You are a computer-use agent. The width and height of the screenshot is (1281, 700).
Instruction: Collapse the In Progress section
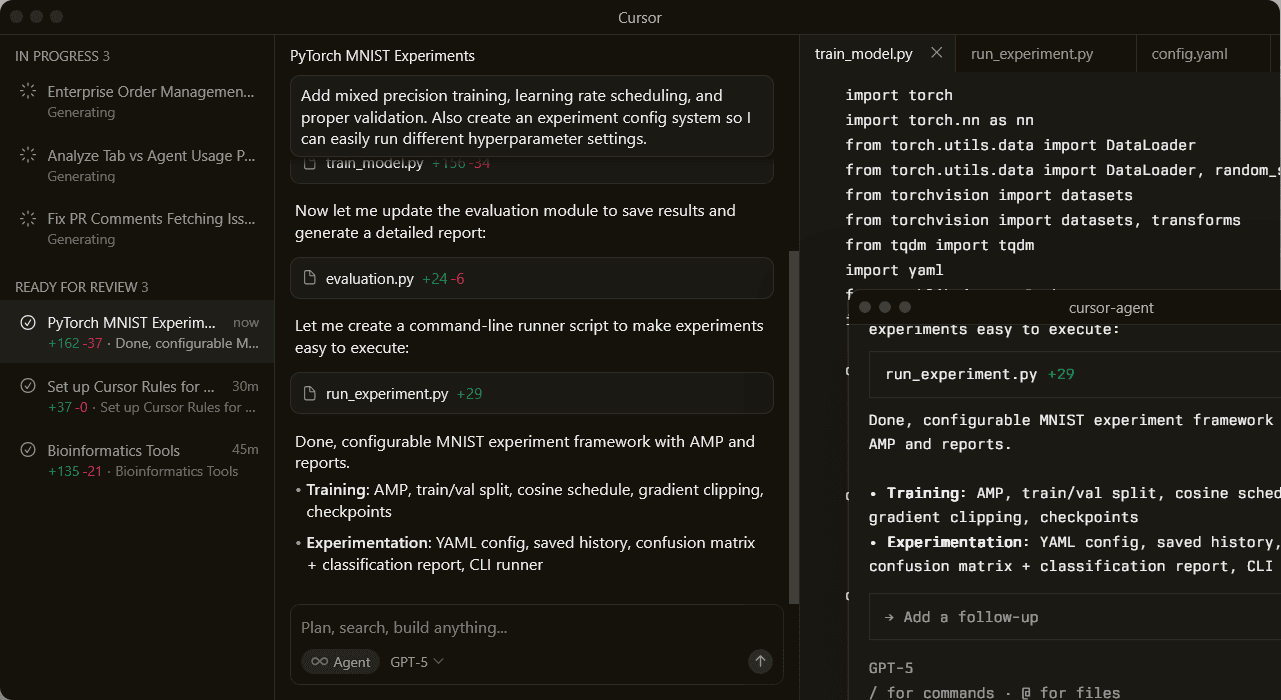(x=62, y=57)
